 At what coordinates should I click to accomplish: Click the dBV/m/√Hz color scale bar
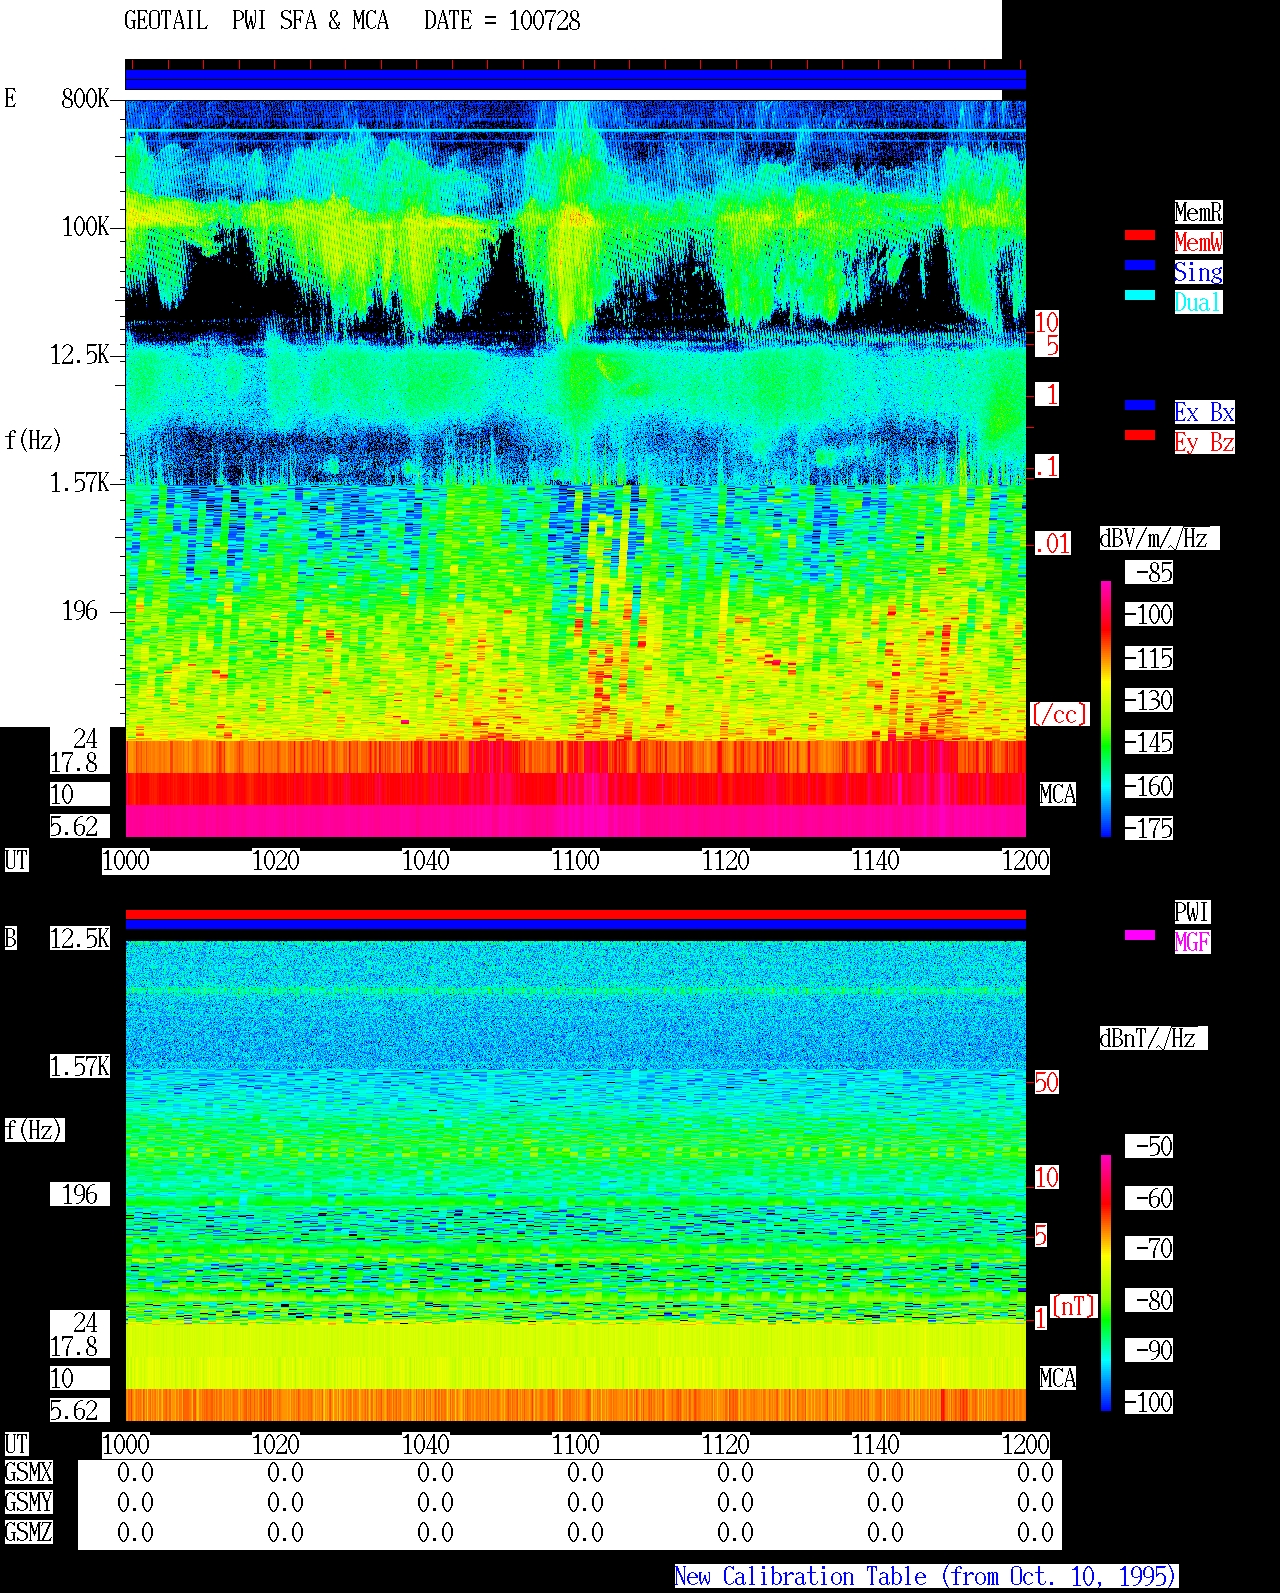(x=1106, y=708)
